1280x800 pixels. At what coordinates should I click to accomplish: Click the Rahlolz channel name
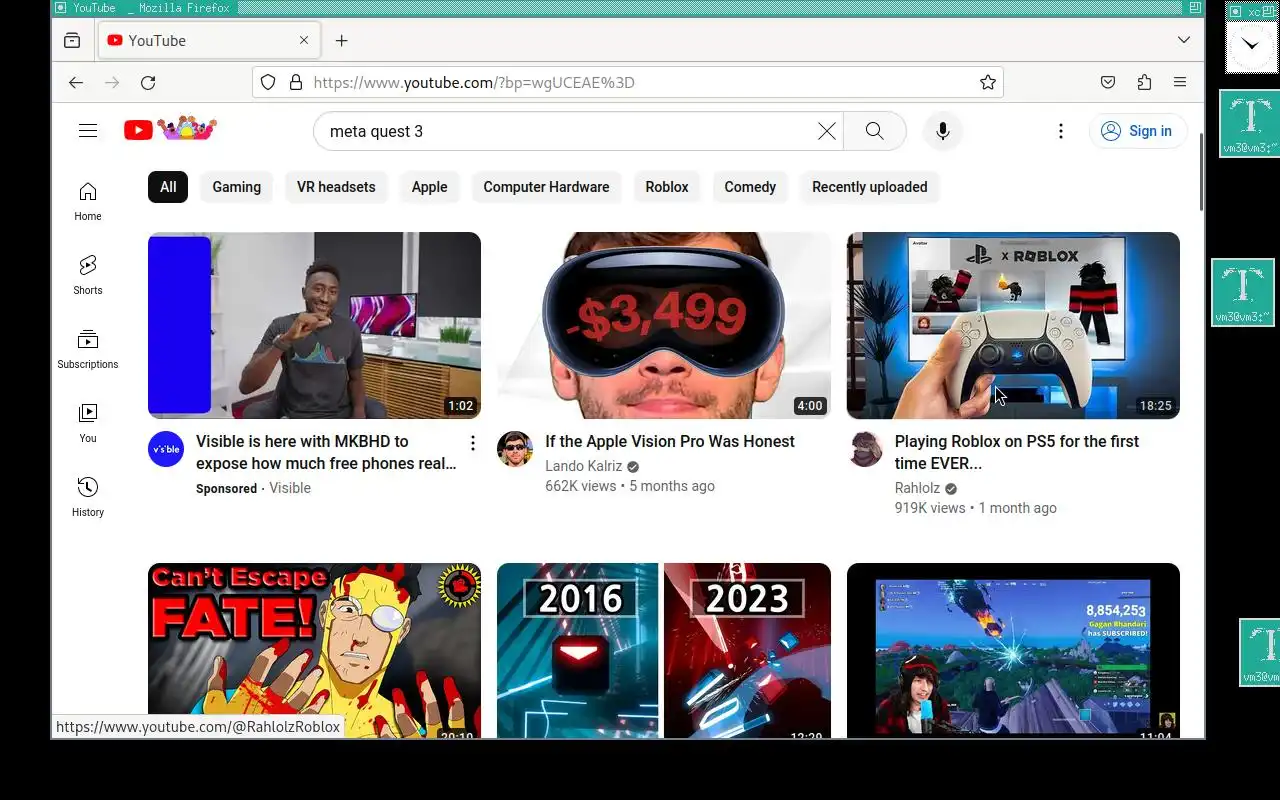[x=917, y=488]
